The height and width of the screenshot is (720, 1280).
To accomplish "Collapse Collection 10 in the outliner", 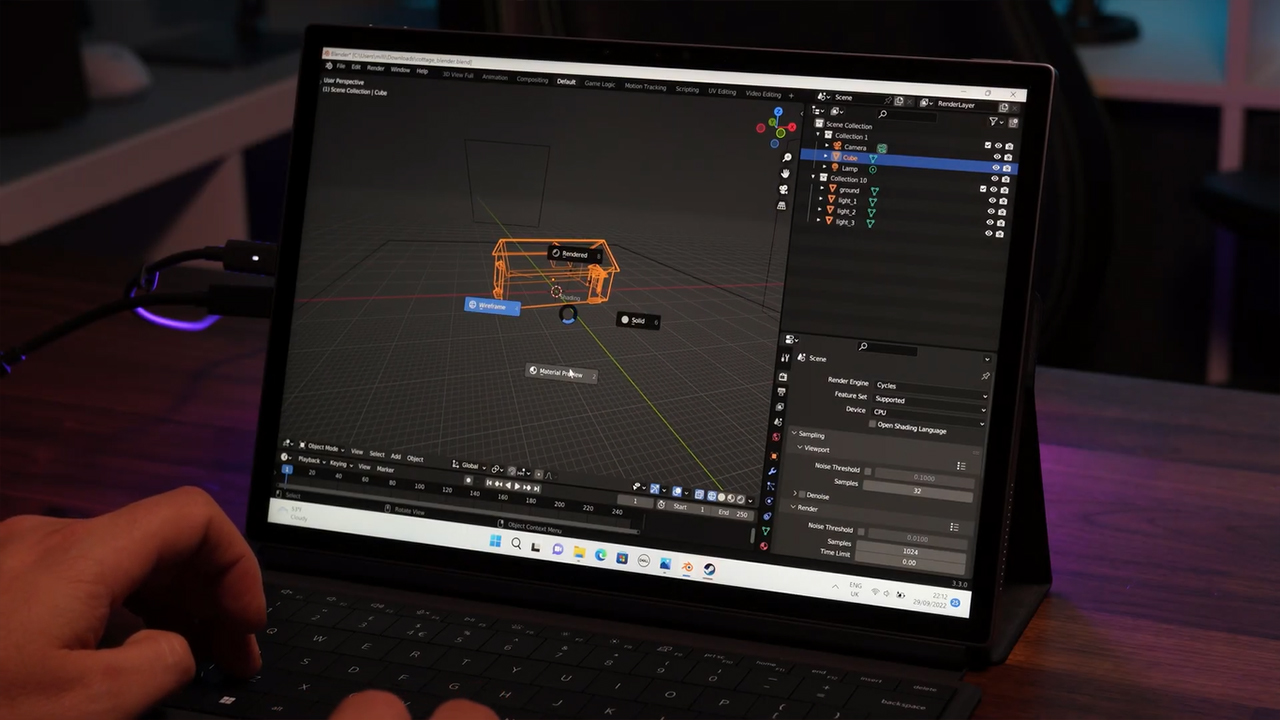I will 813,178.
